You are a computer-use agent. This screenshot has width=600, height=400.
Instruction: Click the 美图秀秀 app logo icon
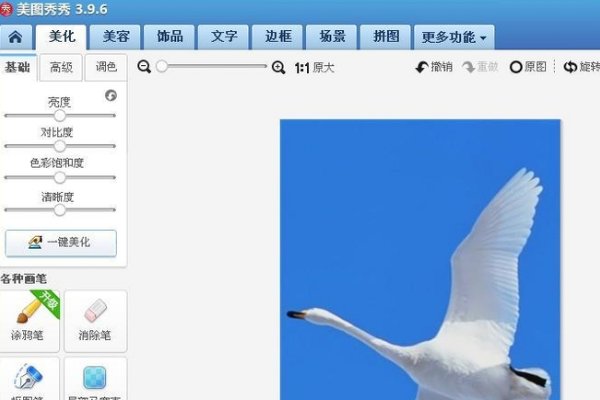(x=6, y=9)
